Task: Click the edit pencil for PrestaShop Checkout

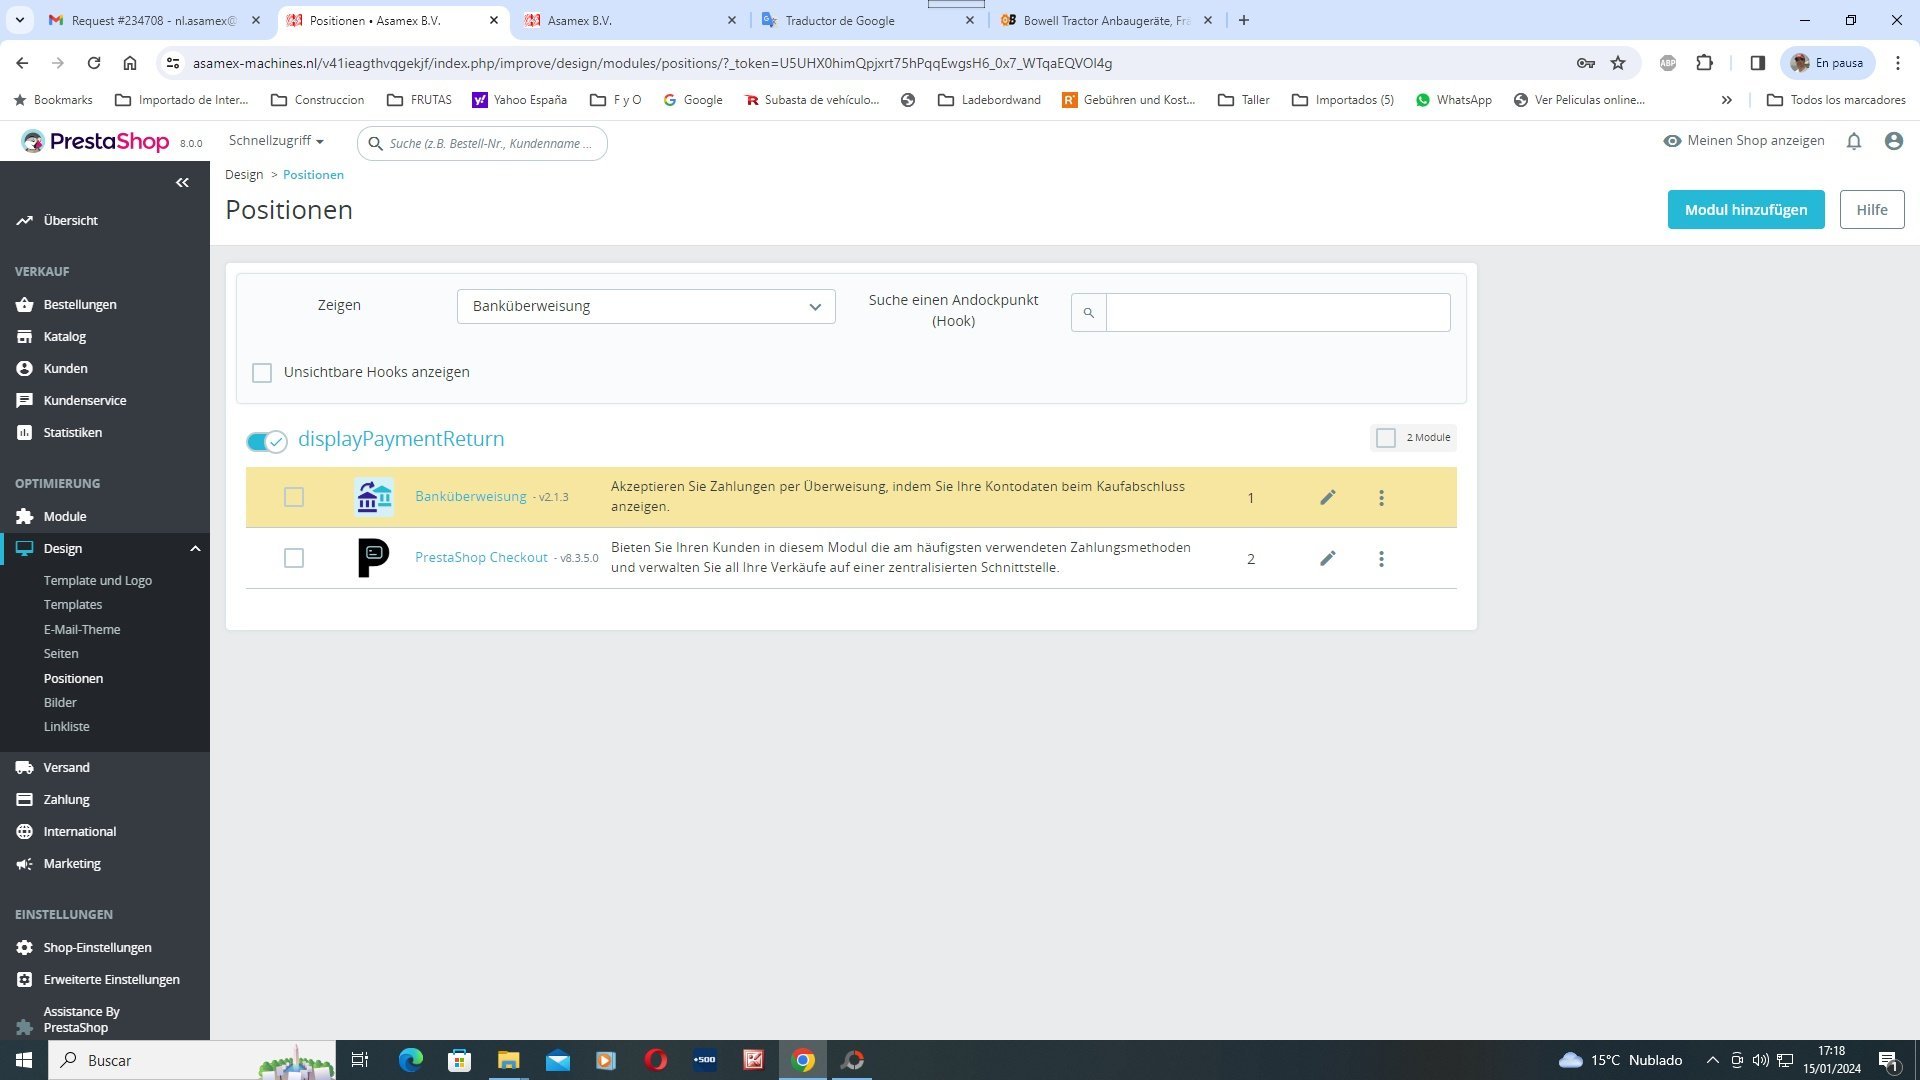Action: pyautogui.click(x=1327, y=558)
